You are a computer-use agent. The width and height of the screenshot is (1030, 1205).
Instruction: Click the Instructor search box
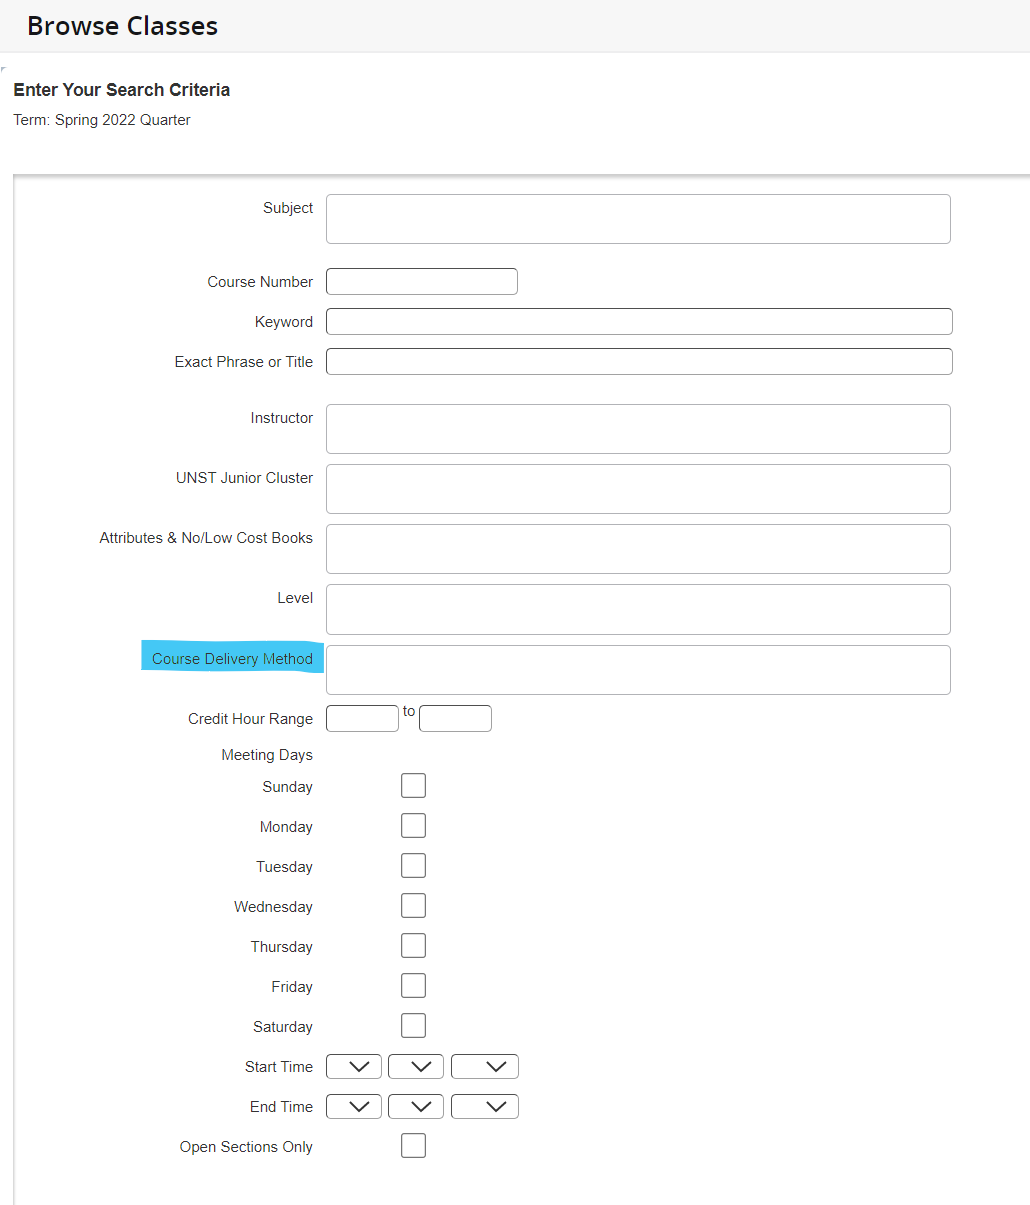[x=638, y=428]
